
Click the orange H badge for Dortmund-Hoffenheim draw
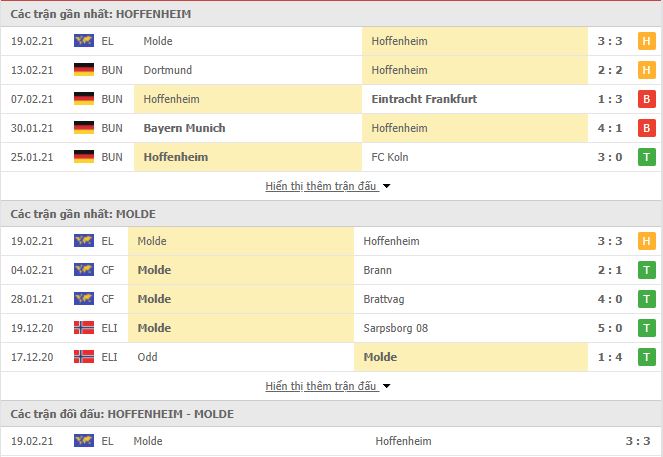[647, 70]
